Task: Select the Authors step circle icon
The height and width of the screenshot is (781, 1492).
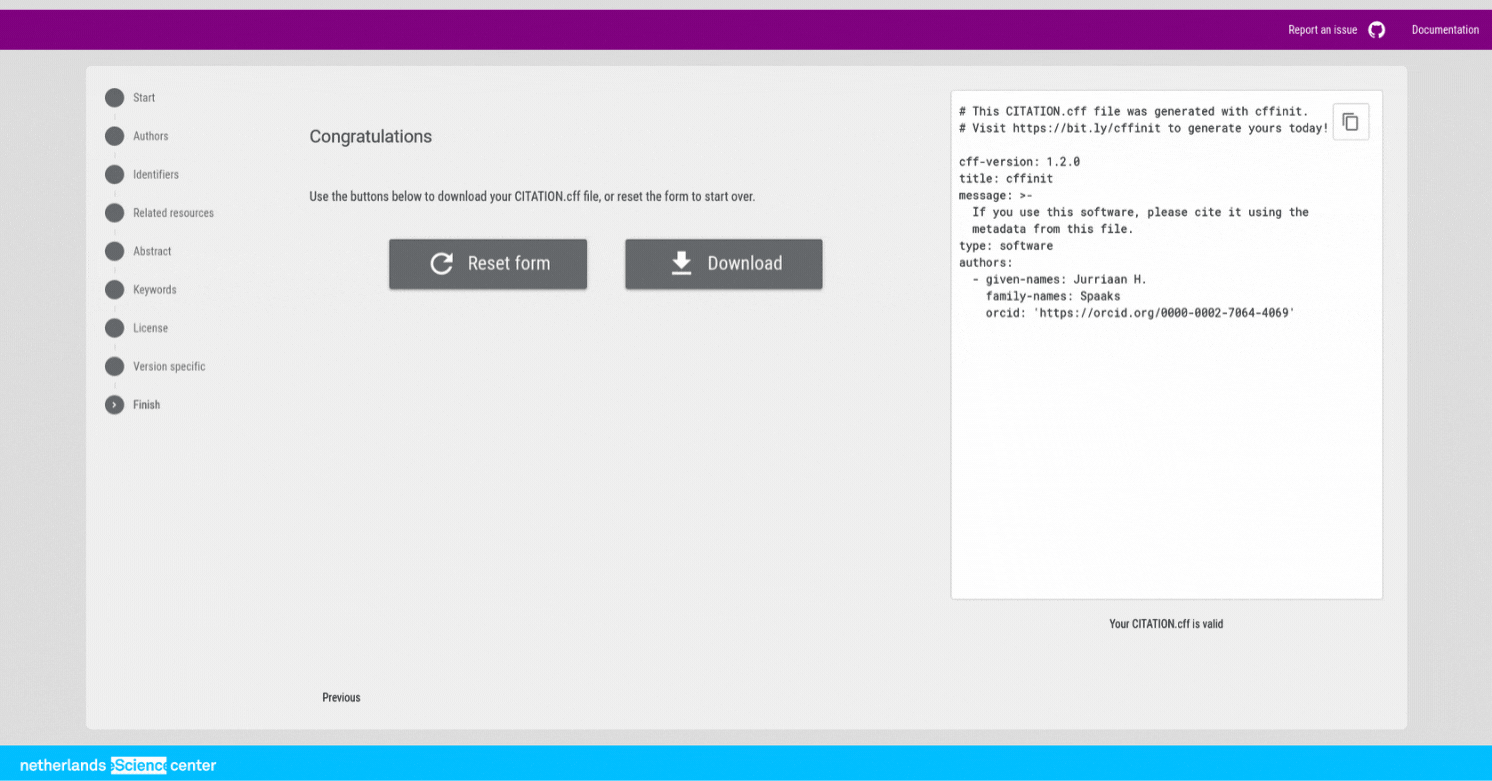Action: pyautogui.click(x=115, y=136)
